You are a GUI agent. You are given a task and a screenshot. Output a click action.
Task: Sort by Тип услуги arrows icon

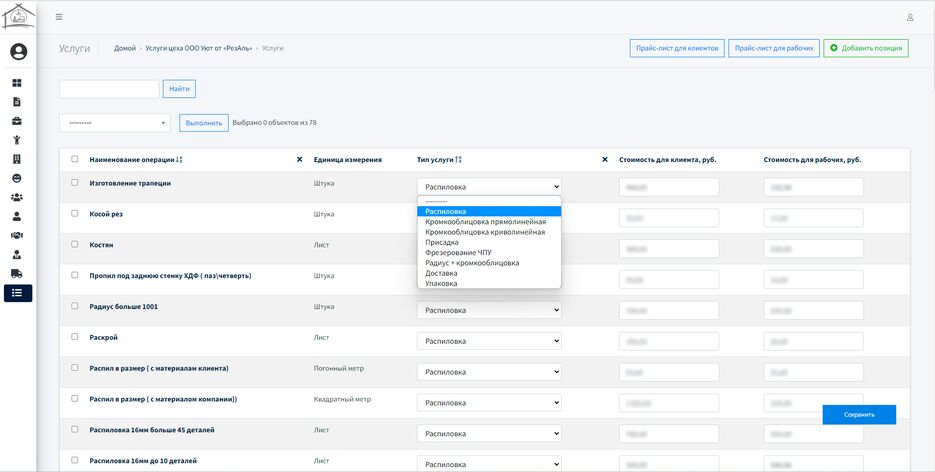[x=459, y=160]
